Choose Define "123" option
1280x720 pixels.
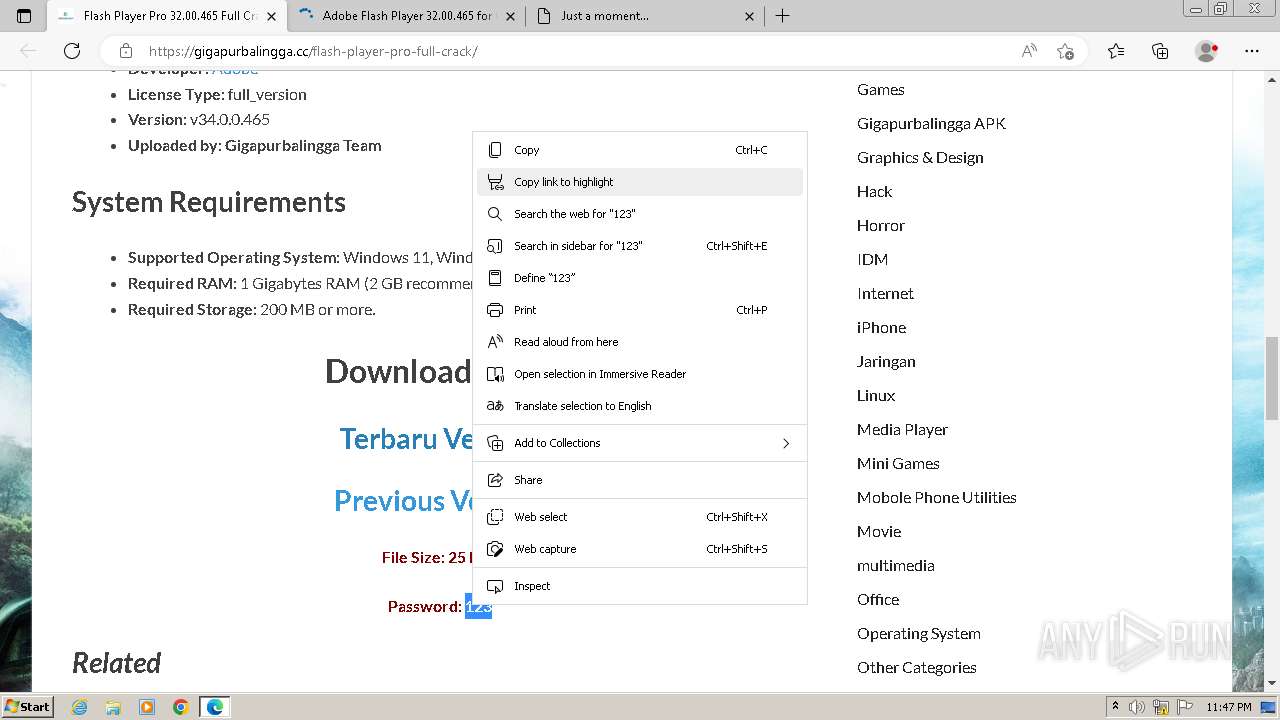[x=640, y=278]
